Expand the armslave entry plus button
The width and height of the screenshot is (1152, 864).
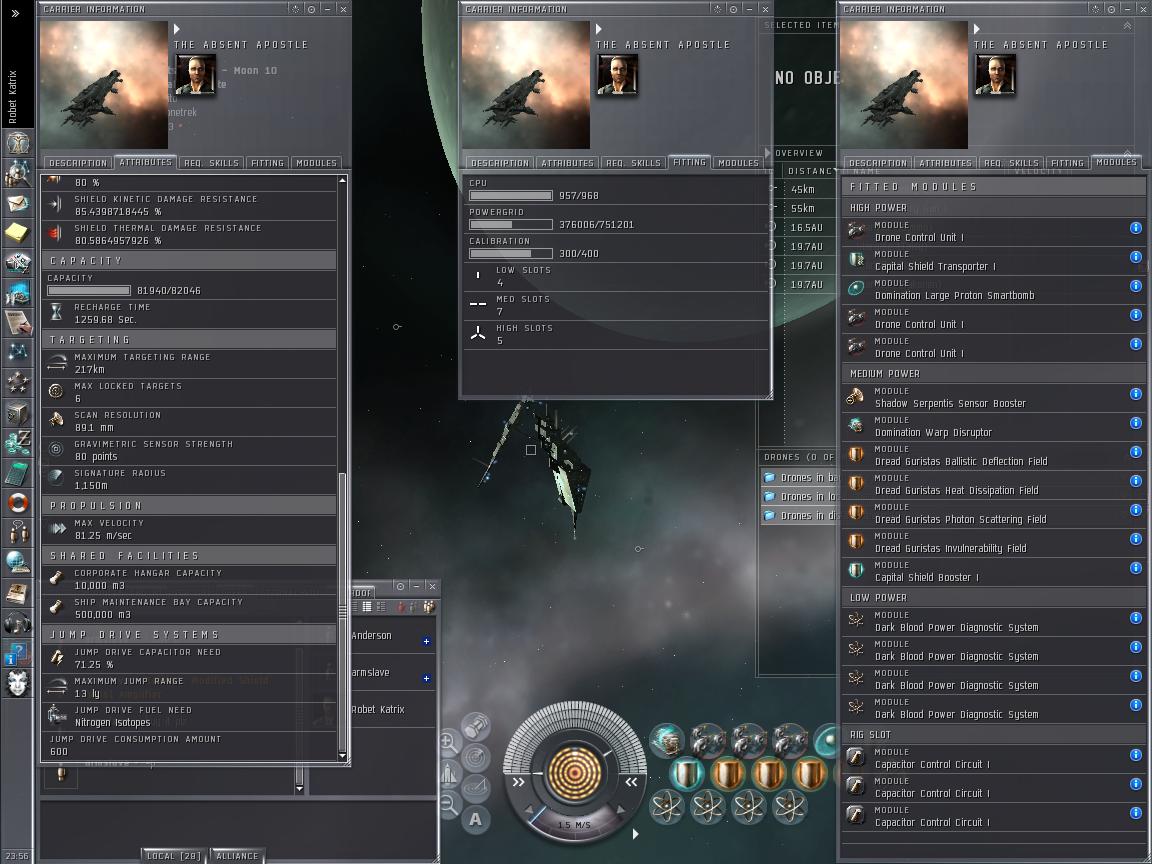pos(426,678)
